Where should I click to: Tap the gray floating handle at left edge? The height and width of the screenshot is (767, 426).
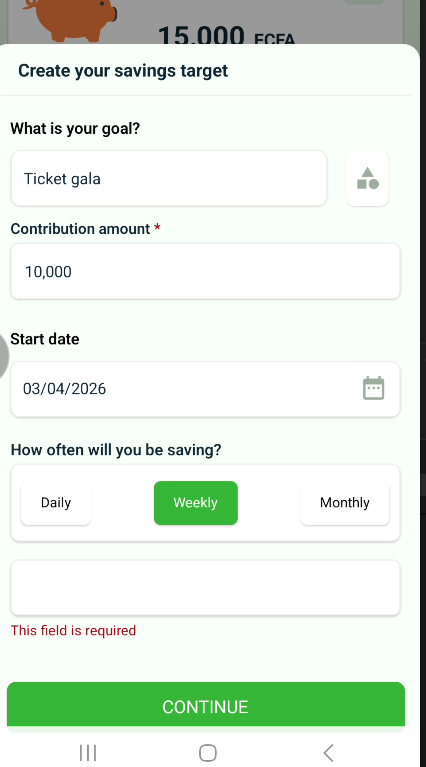click(4, 356)
